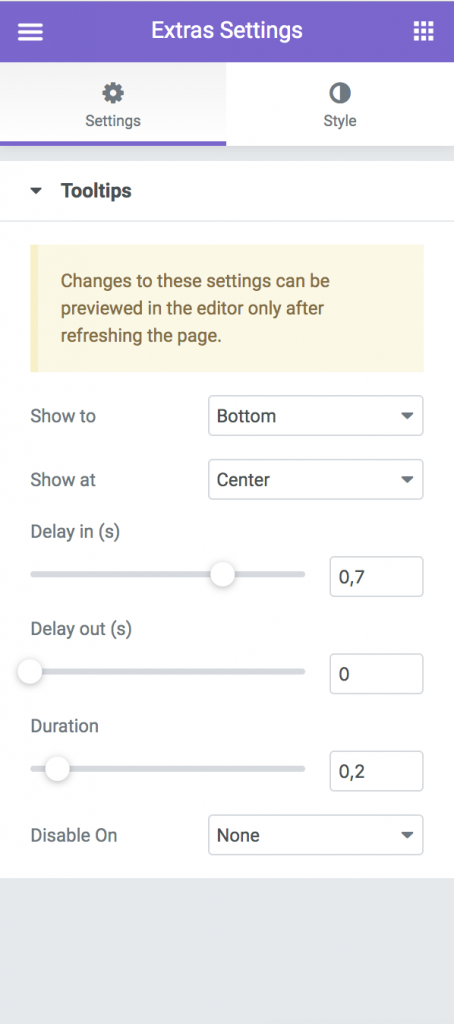
Task: Focus the Delay in value field
Action: [376, 577]
